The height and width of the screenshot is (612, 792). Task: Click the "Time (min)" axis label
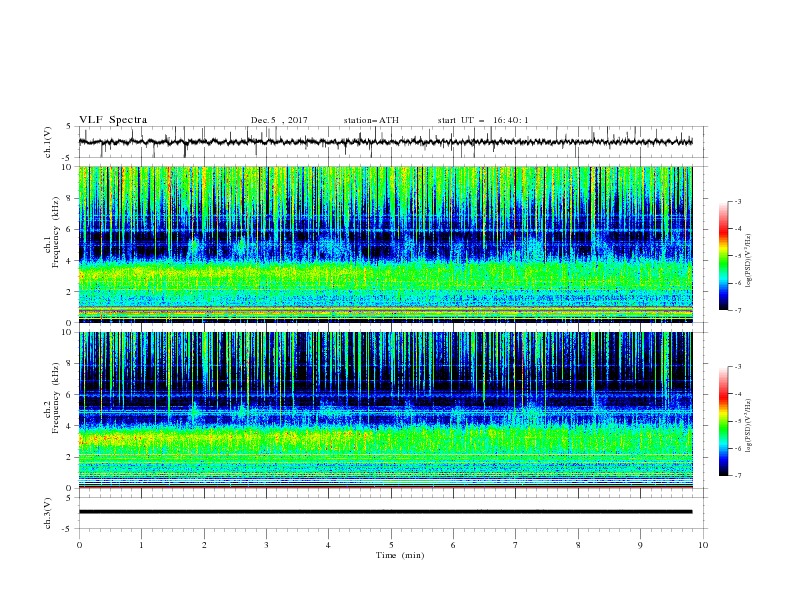point(400,555)
